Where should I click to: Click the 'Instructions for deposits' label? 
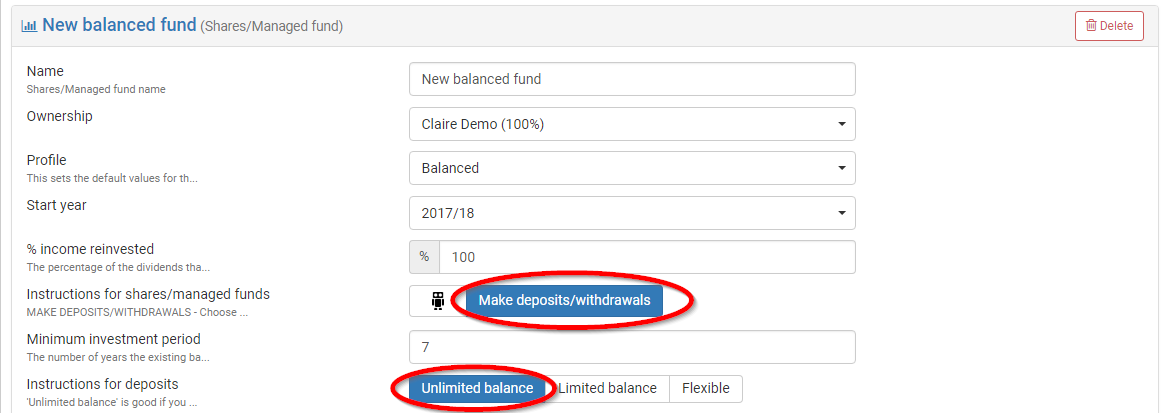[x=102, y=384]
